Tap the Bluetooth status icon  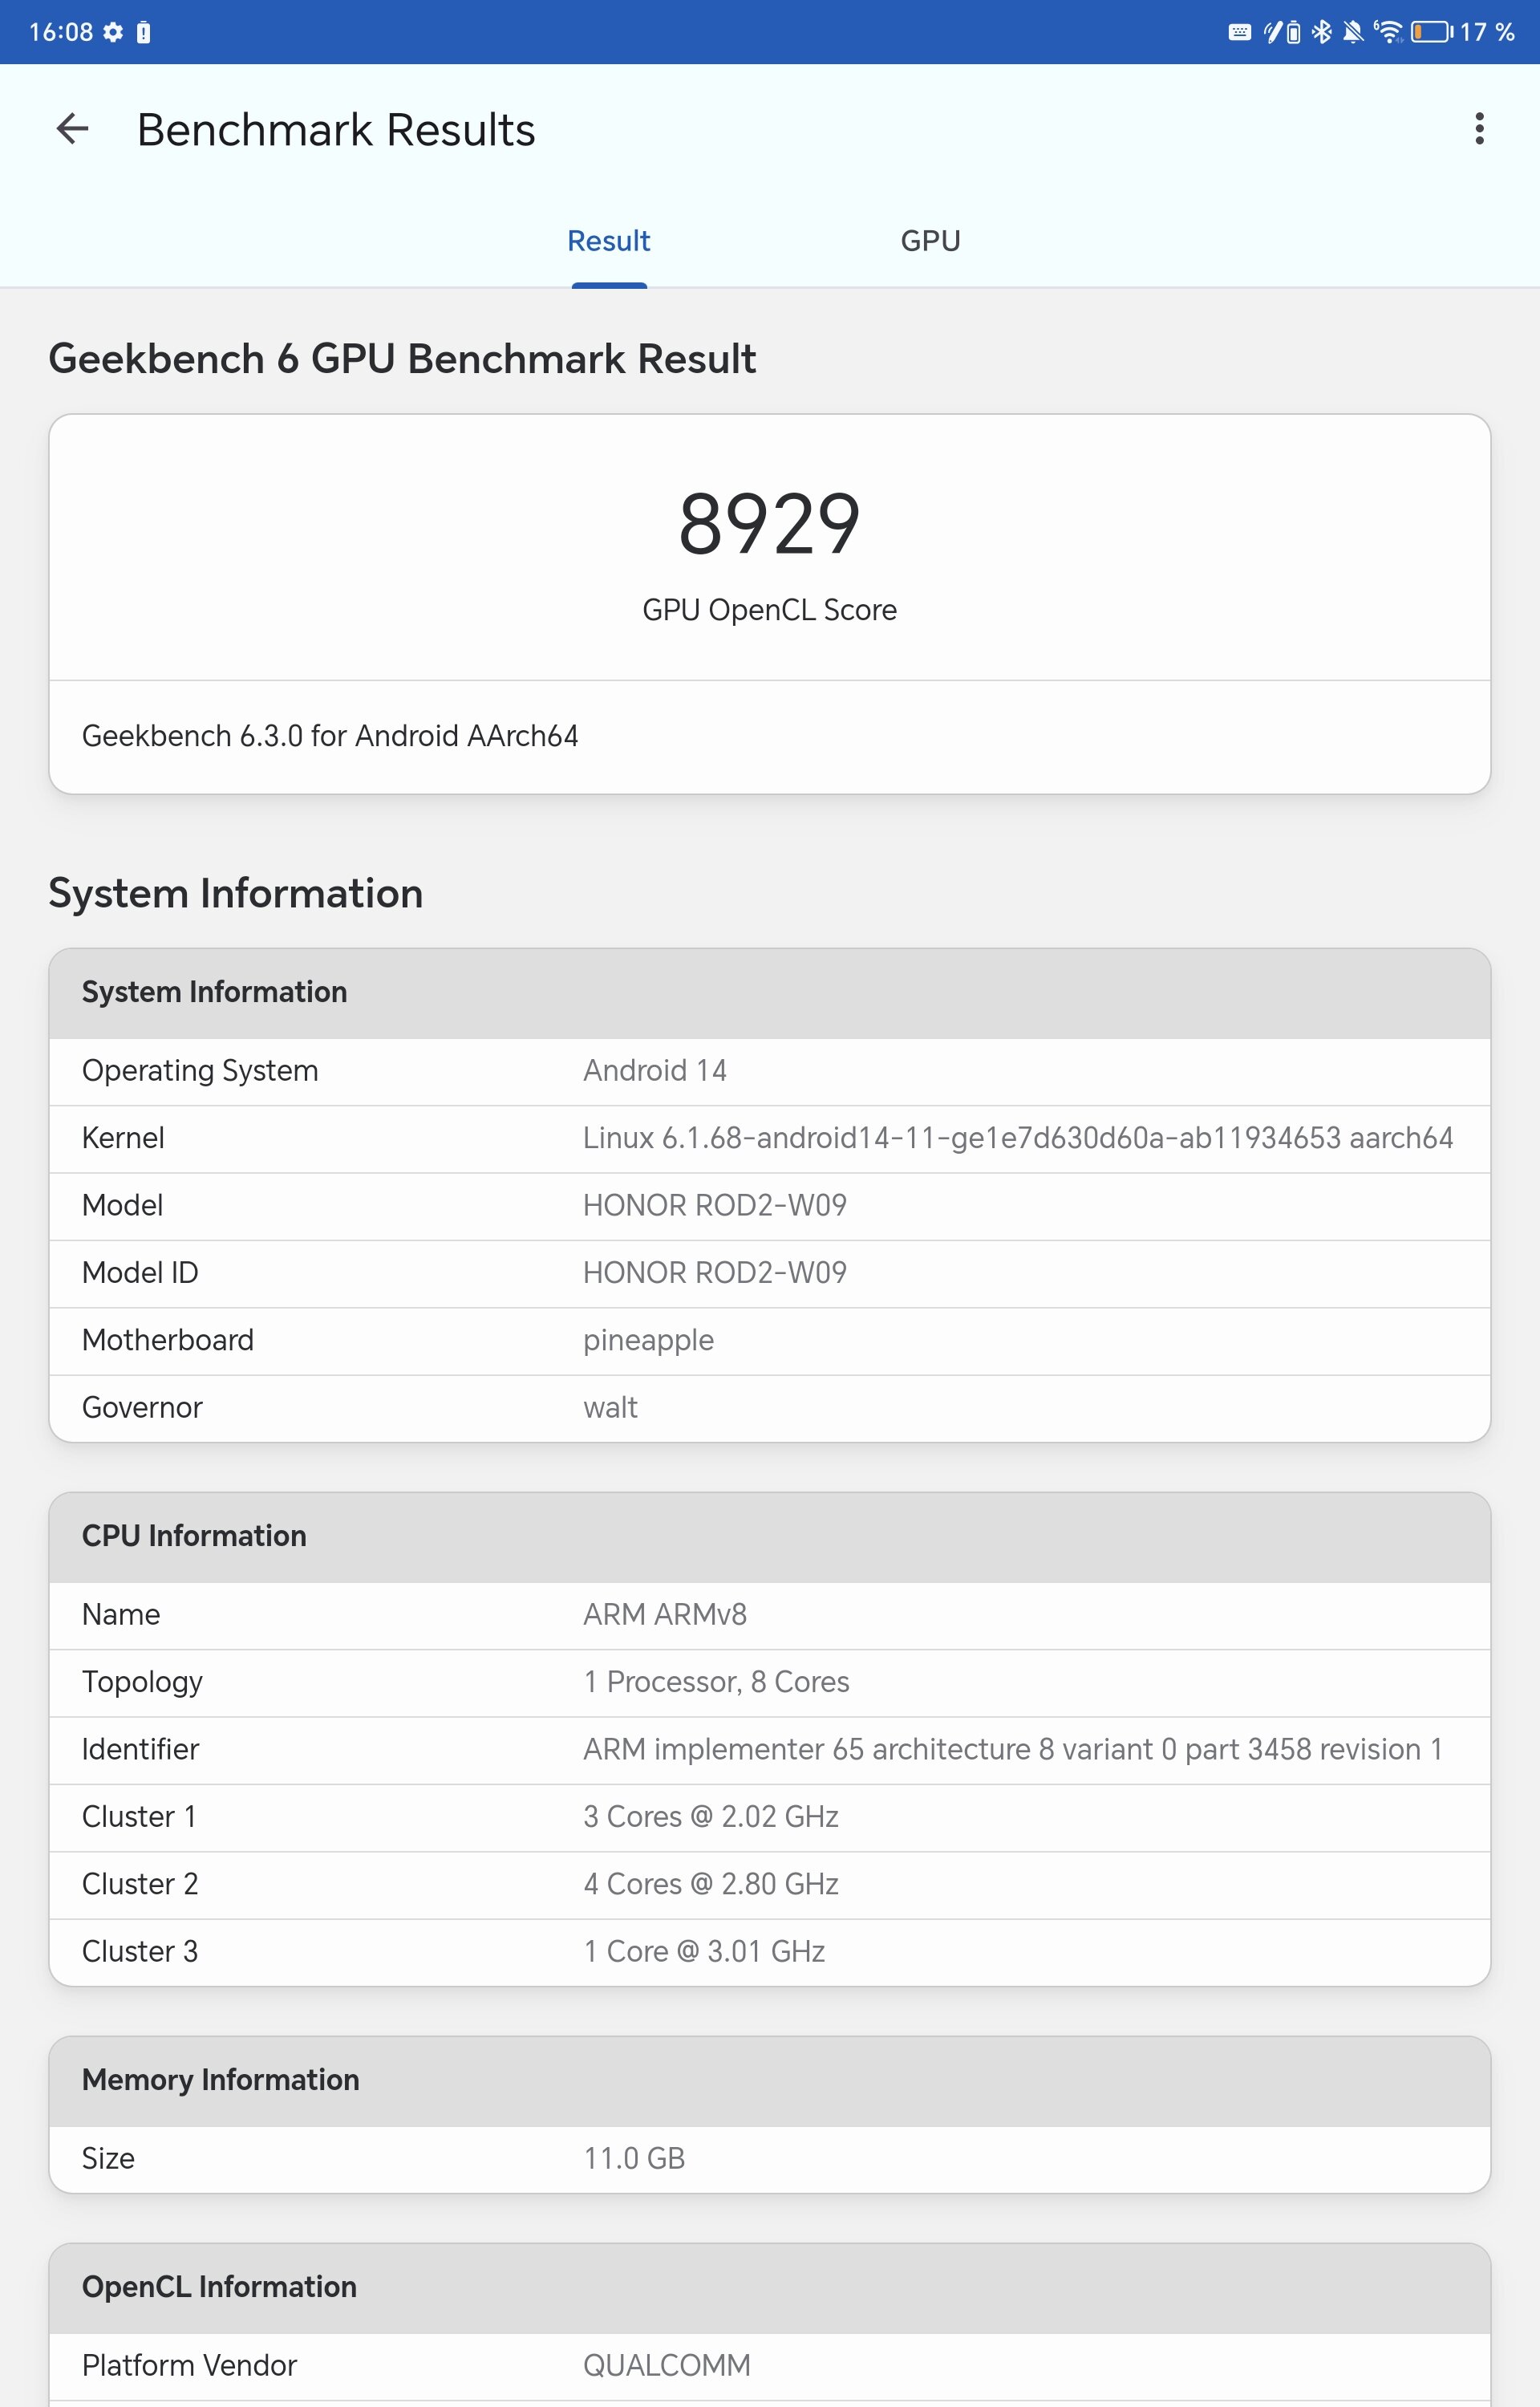click(1322, 32)
